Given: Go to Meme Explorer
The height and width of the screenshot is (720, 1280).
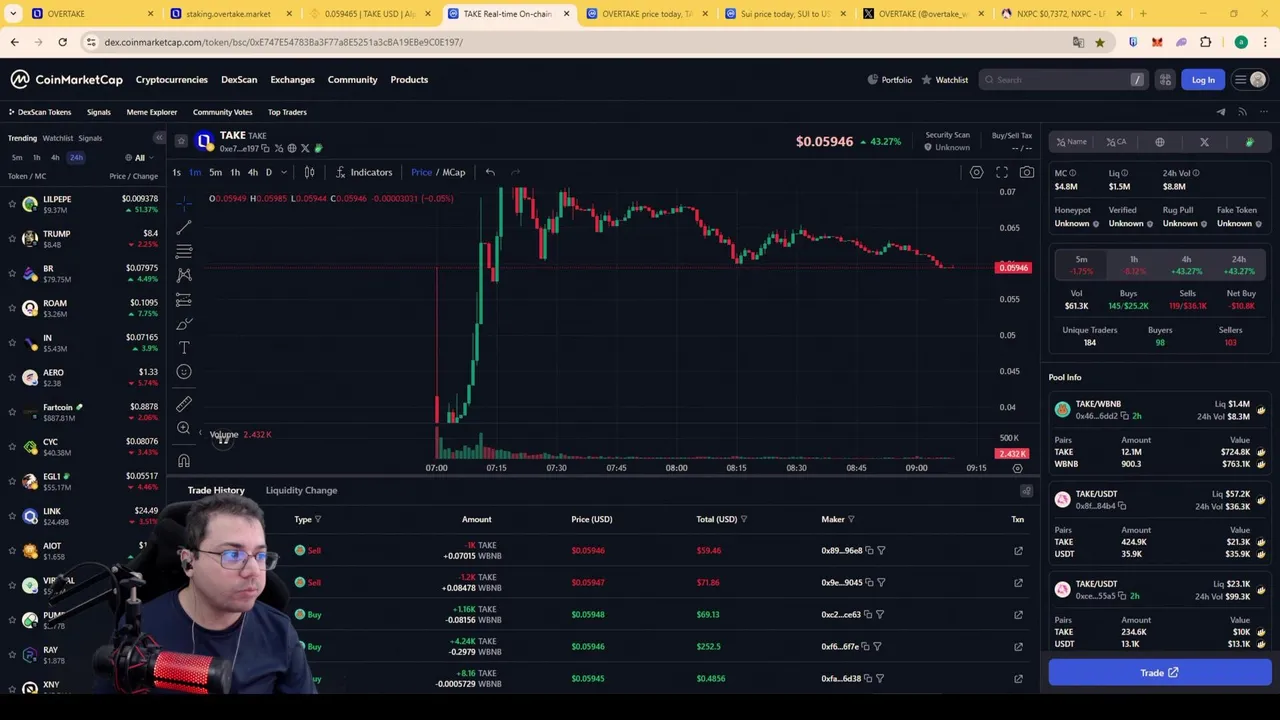Looking at the screenshot, I should [151, 112].
